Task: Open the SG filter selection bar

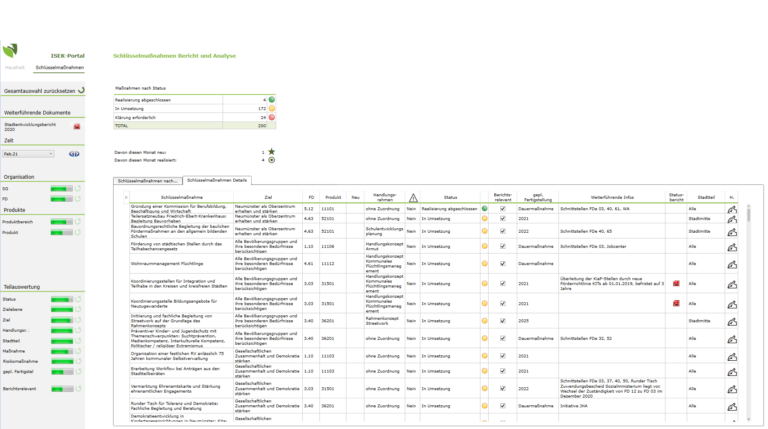Action: pyautogui.click(x=62, y=189)
